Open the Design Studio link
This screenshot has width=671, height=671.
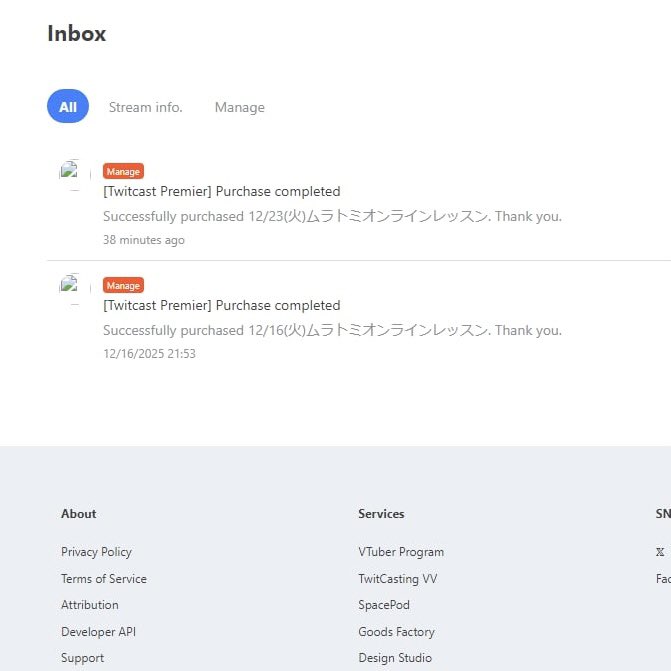pyautogui.click(x=395, y=658)
